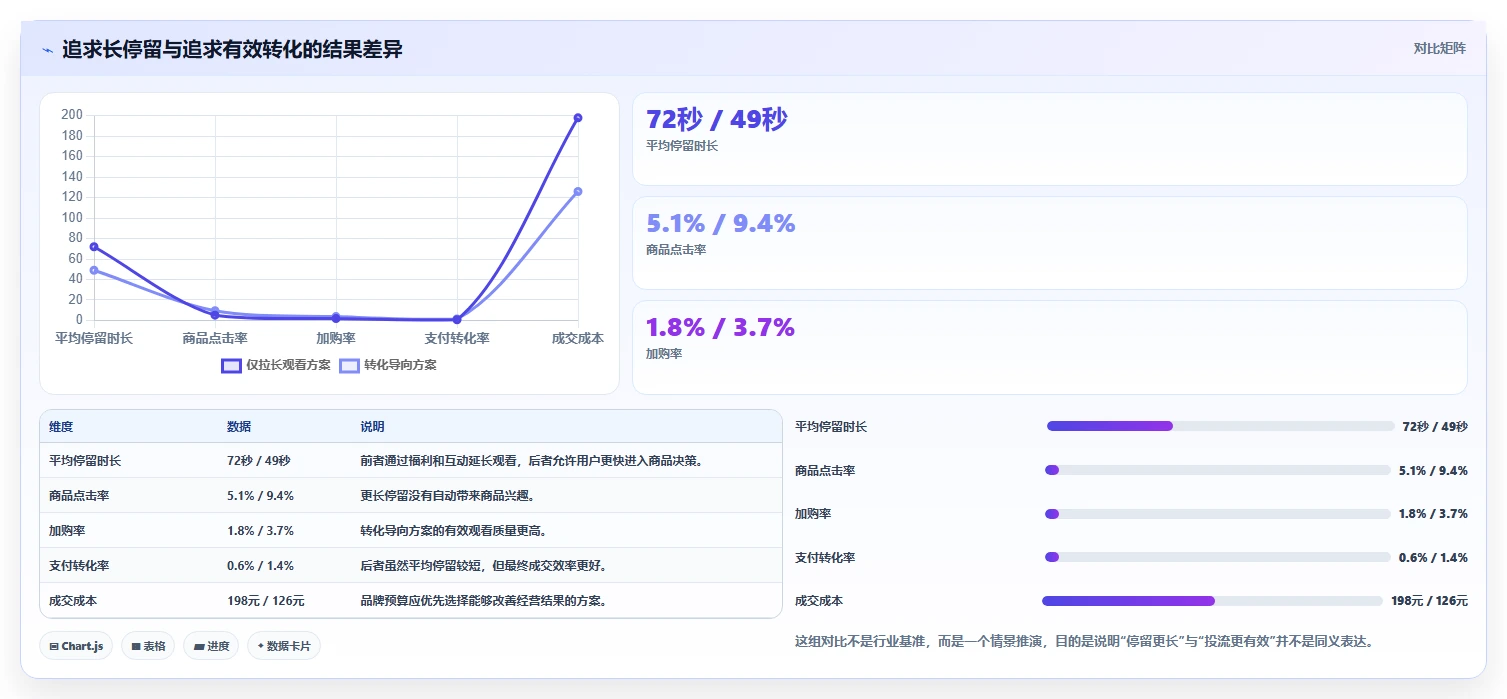The width and height of the screenshot is (1507, 699).
Task: Click the panel title 追求长停留与追求有效转化的结果差异
Action: 232,50
